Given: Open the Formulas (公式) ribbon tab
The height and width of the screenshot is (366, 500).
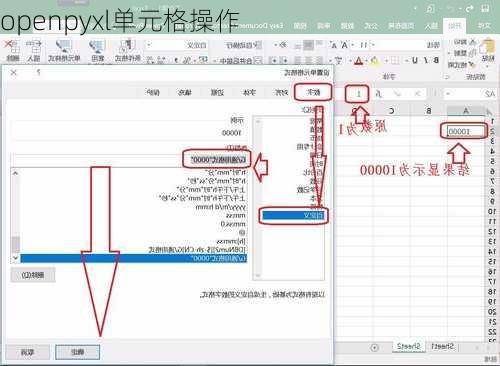Looking at the screenshot, I should click(371, 26).
